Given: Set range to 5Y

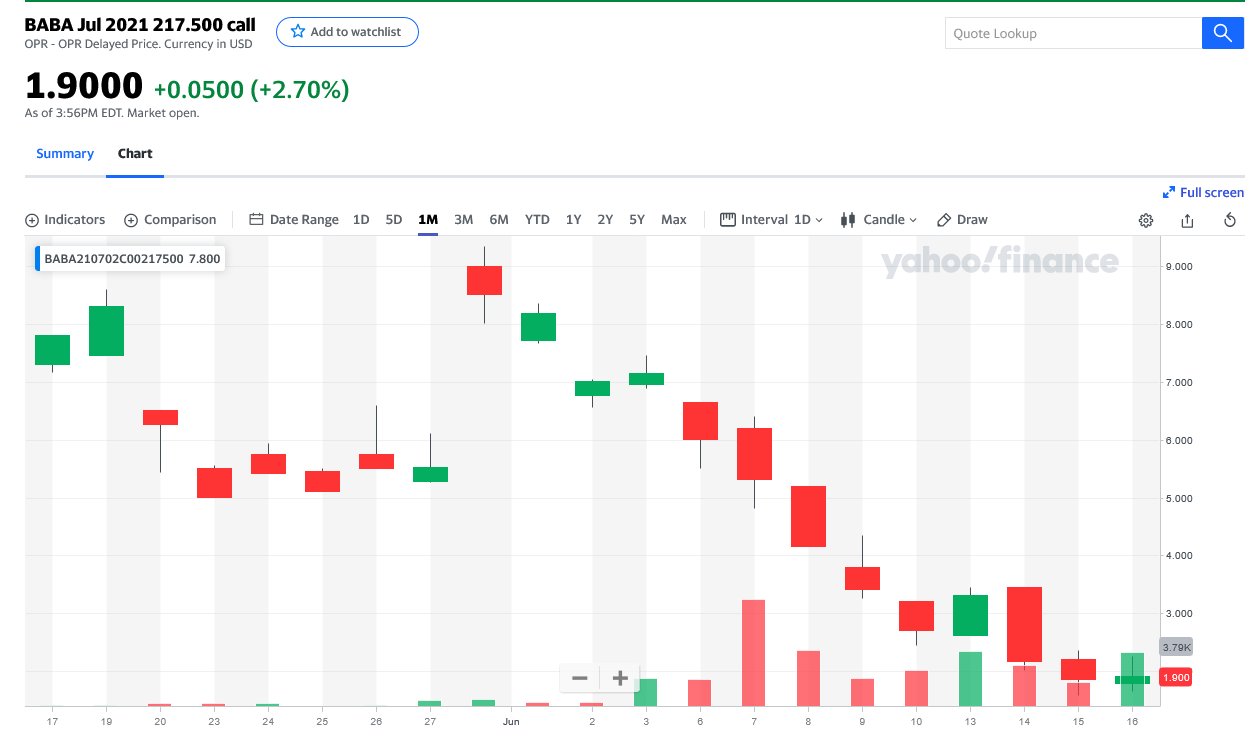Looking at the screenshot, I should [x=637, y=220].
